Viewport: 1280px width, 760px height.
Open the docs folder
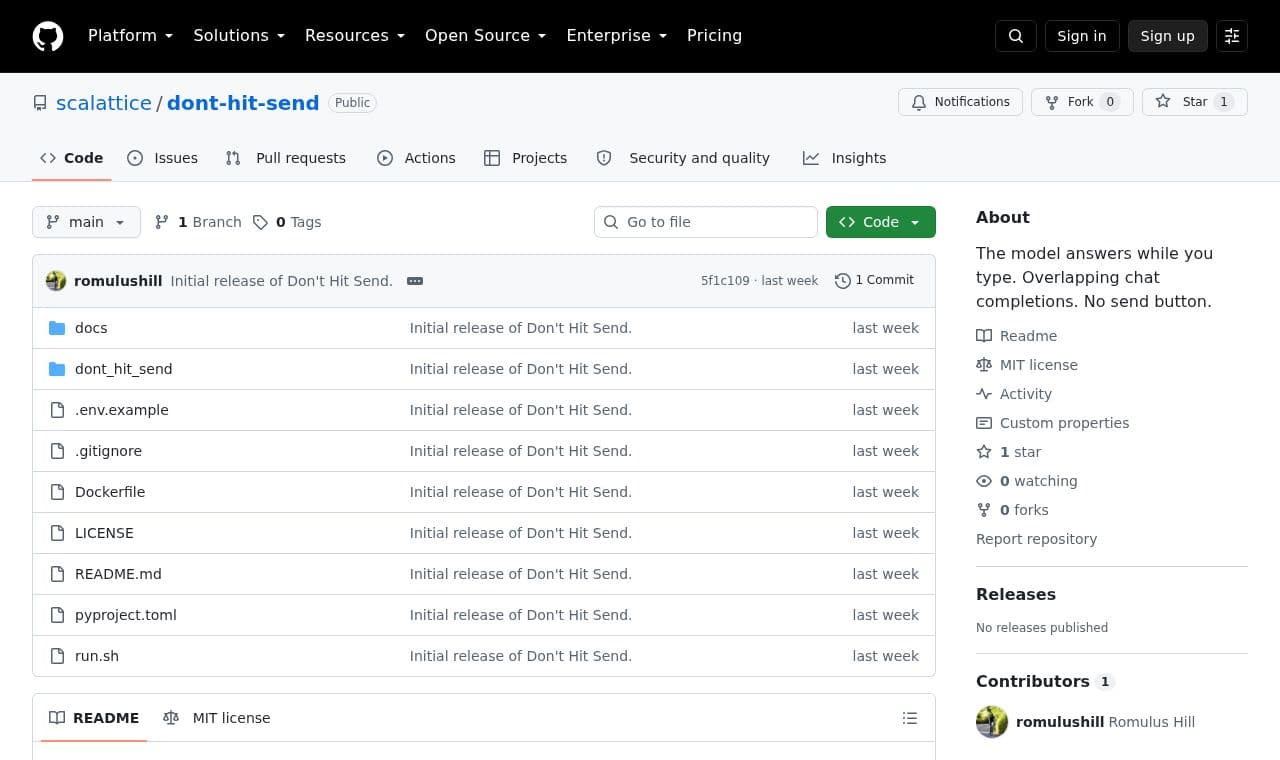(x=91, y=328)
